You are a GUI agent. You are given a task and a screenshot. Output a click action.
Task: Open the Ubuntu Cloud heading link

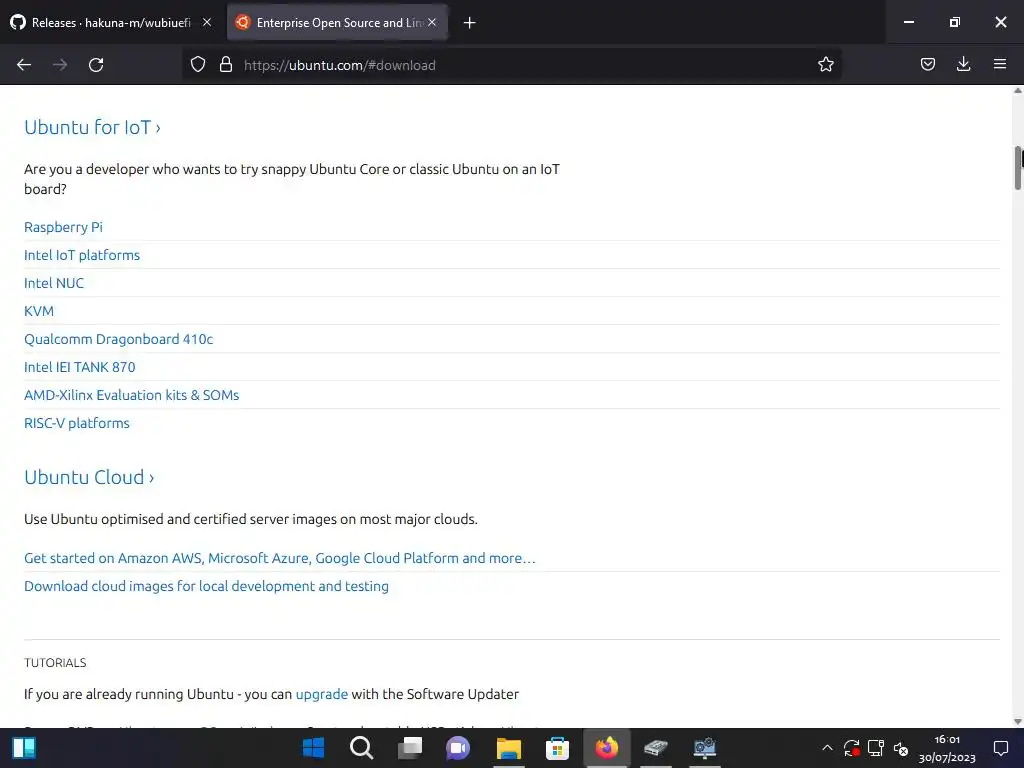coord(89,477)
